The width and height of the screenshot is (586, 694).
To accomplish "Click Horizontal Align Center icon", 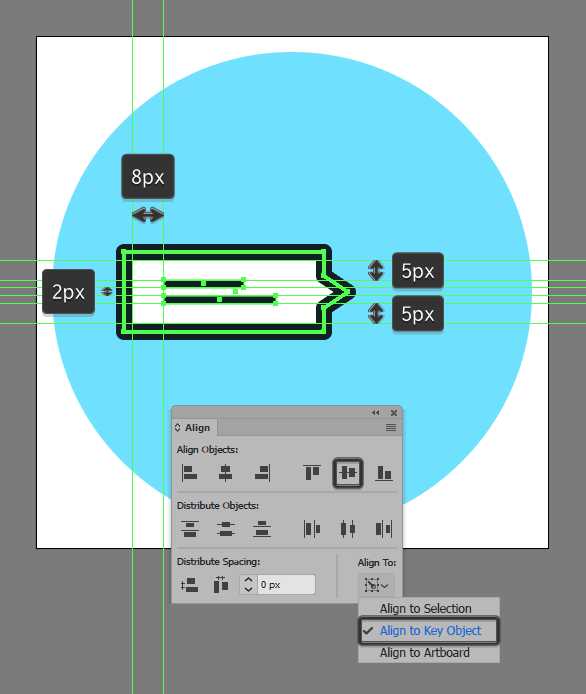I will (x=225, y=473).
